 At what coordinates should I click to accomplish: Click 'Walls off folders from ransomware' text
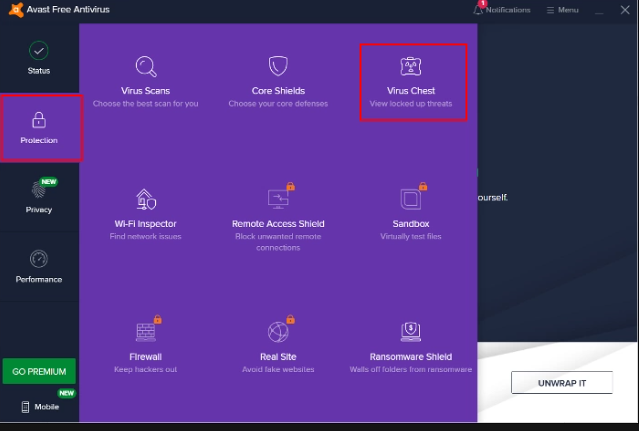[x=411, y=369]
